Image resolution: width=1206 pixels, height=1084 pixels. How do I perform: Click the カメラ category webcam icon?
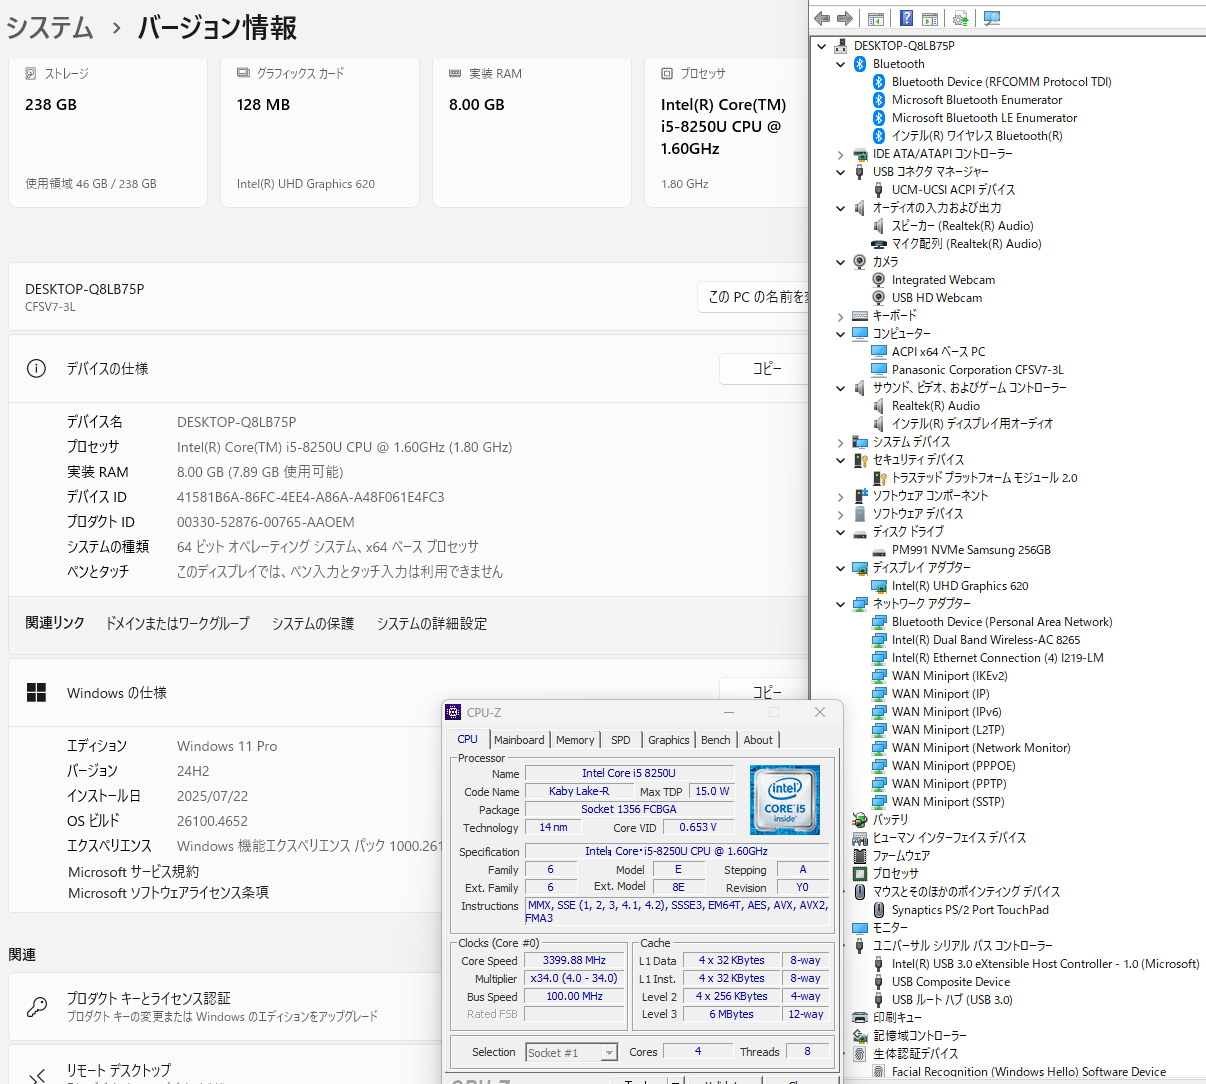click(859, 262)
